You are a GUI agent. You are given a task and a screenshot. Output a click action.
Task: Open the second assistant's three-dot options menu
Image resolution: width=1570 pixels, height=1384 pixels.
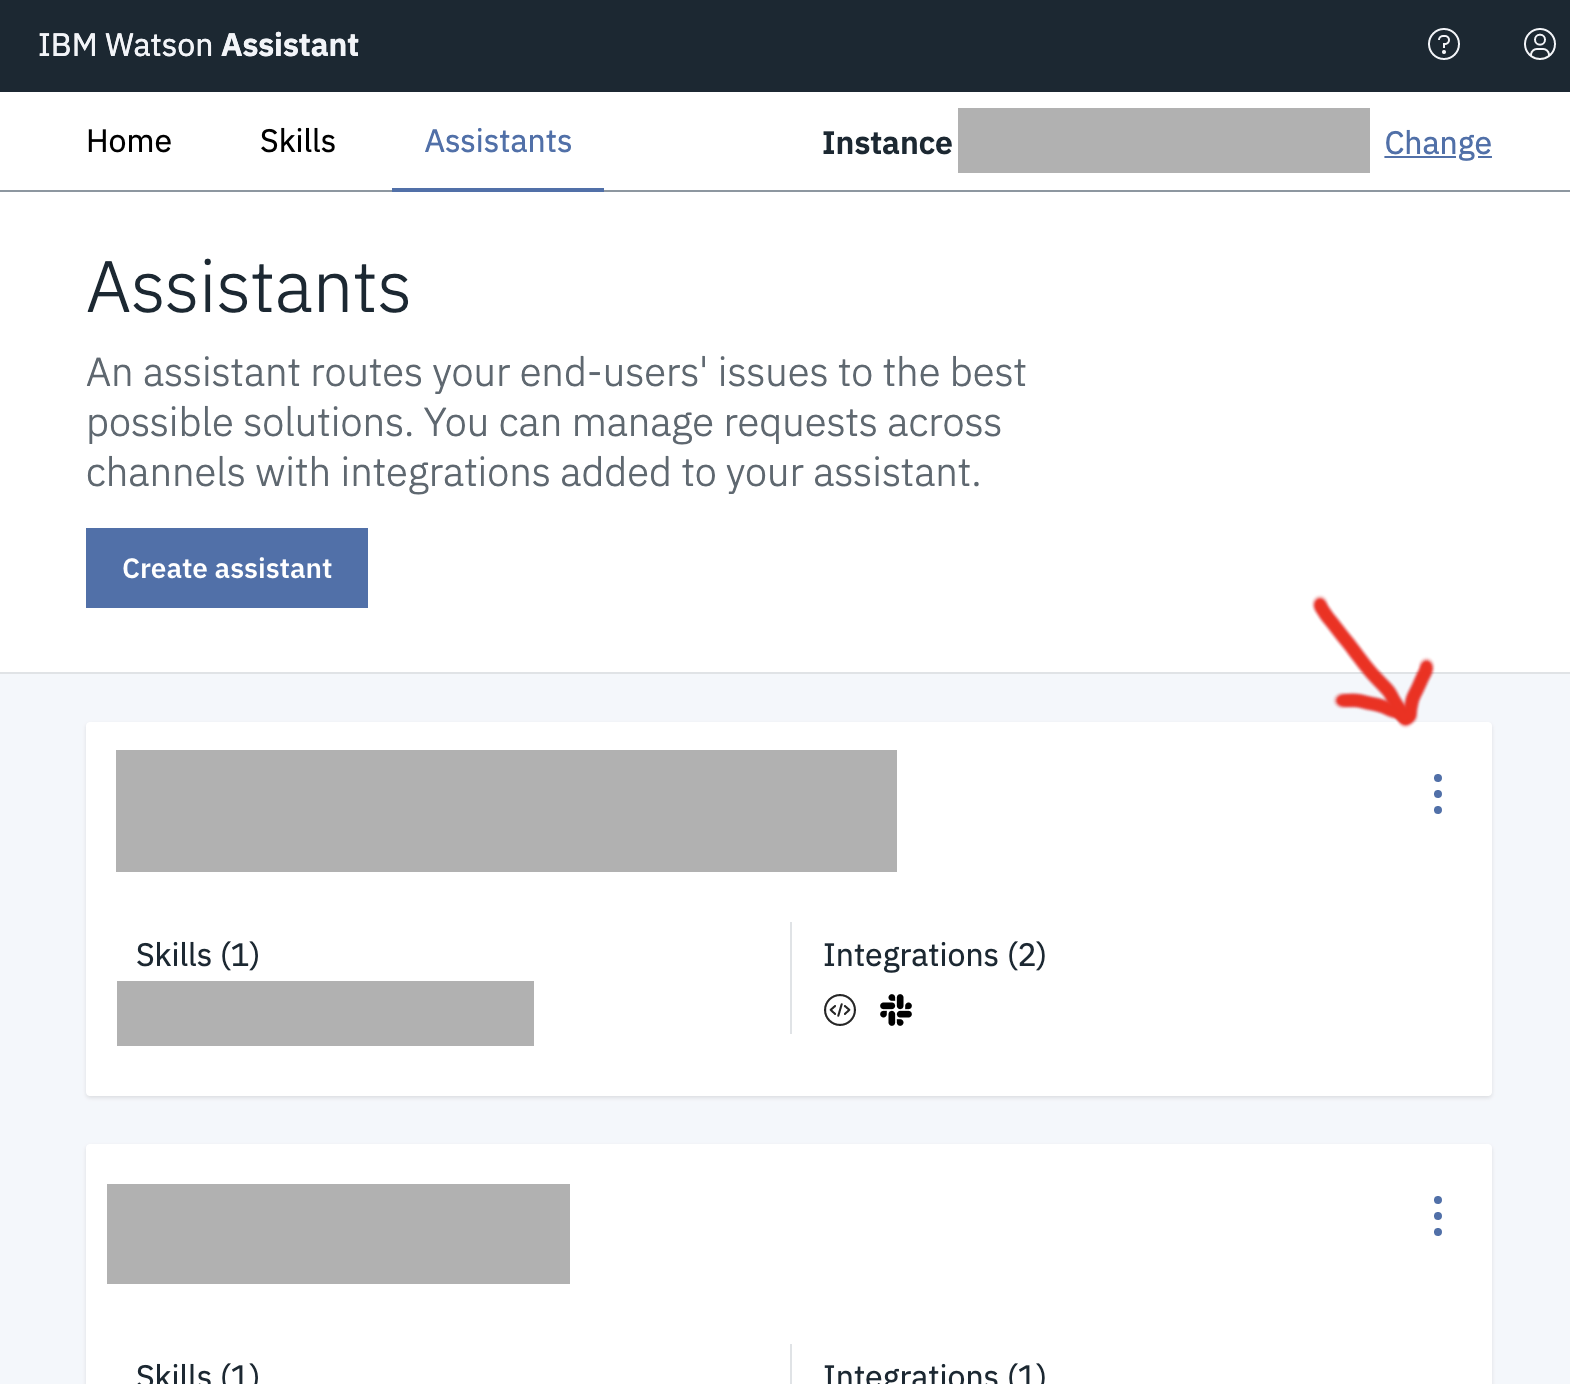pos(1437,1216)
